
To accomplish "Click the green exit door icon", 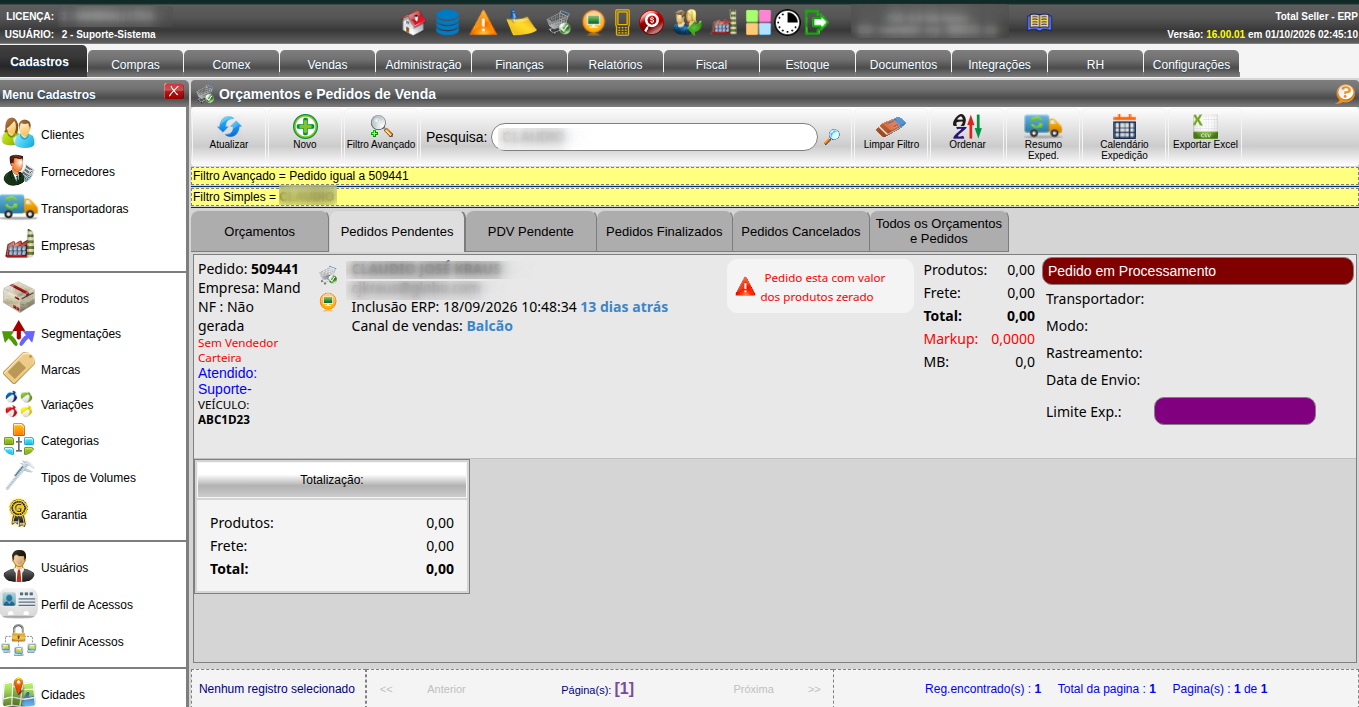I will pos(818,22).
